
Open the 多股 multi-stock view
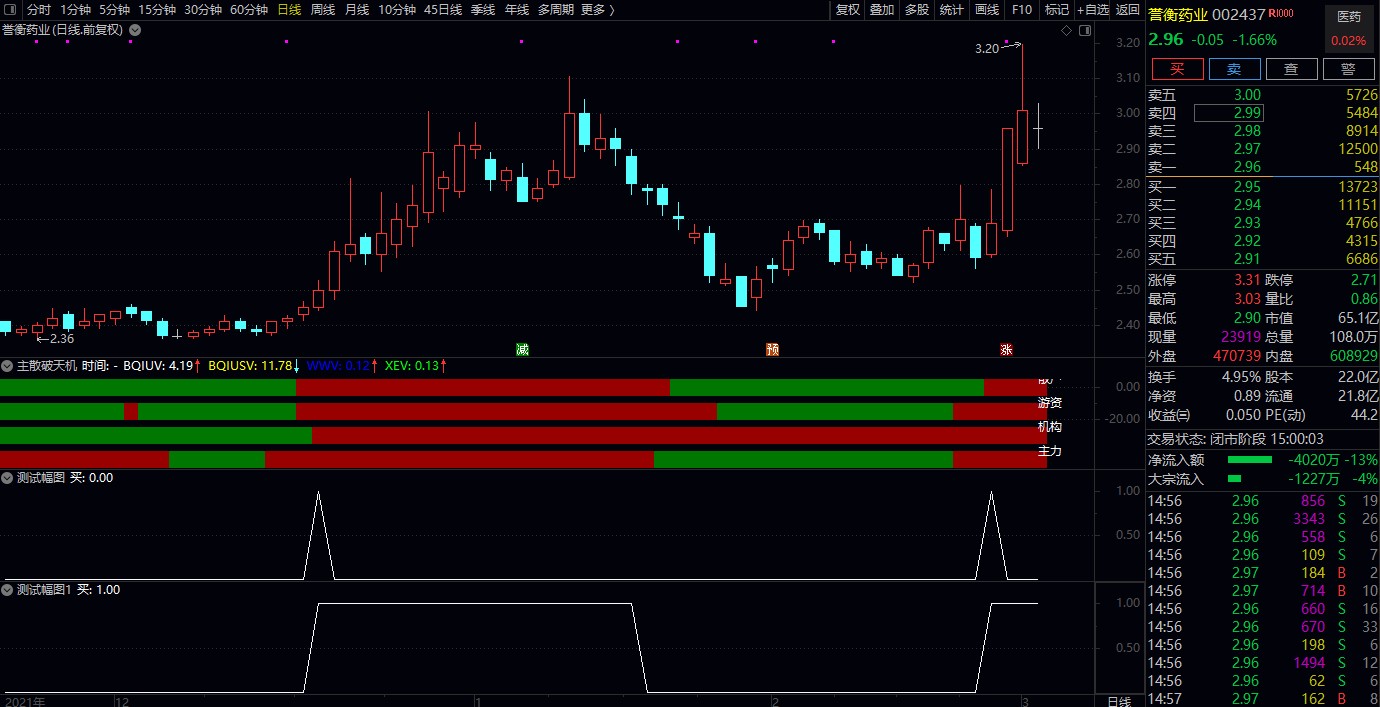point(917,10)
